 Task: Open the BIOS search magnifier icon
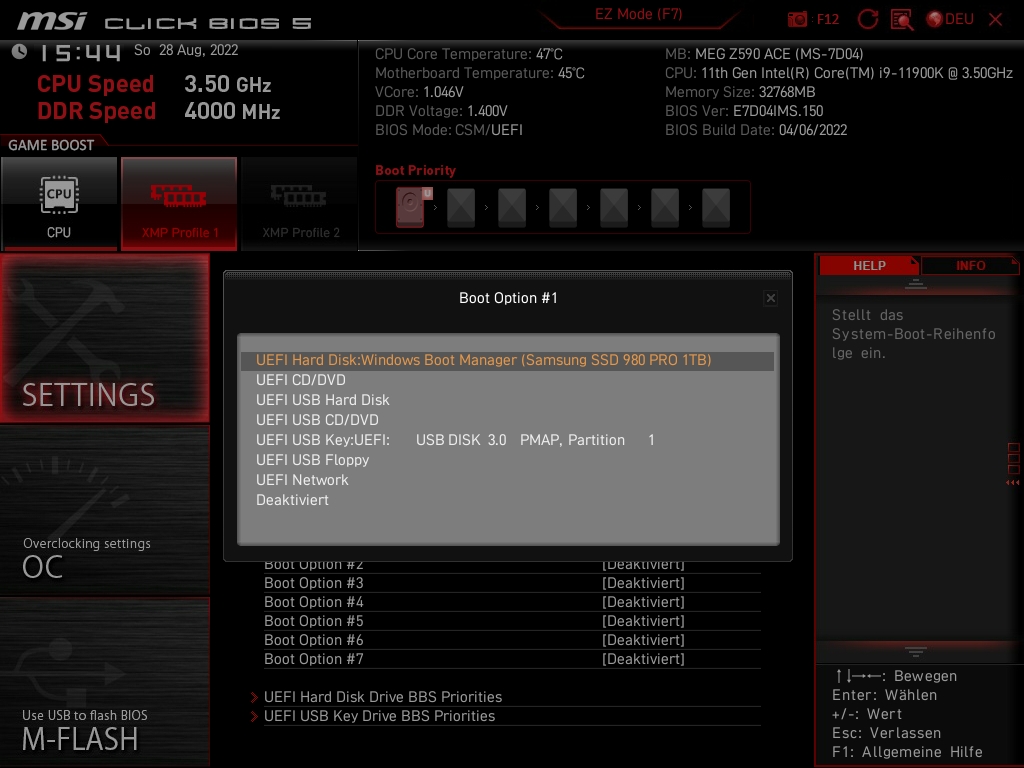coord(902,20)
